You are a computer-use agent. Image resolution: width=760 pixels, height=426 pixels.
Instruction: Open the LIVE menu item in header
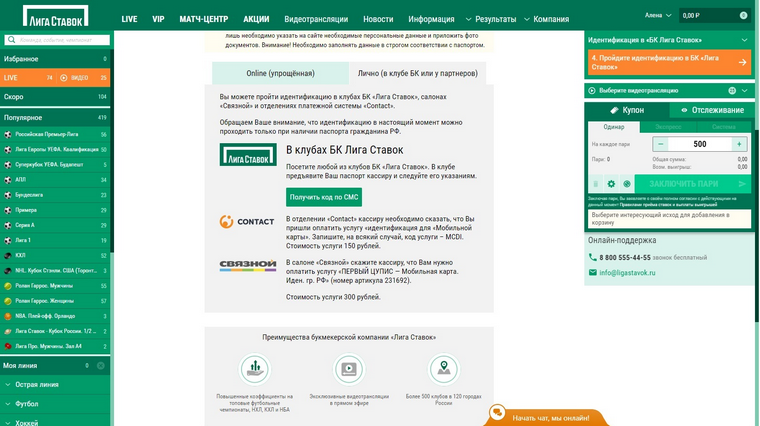(129, 19)
